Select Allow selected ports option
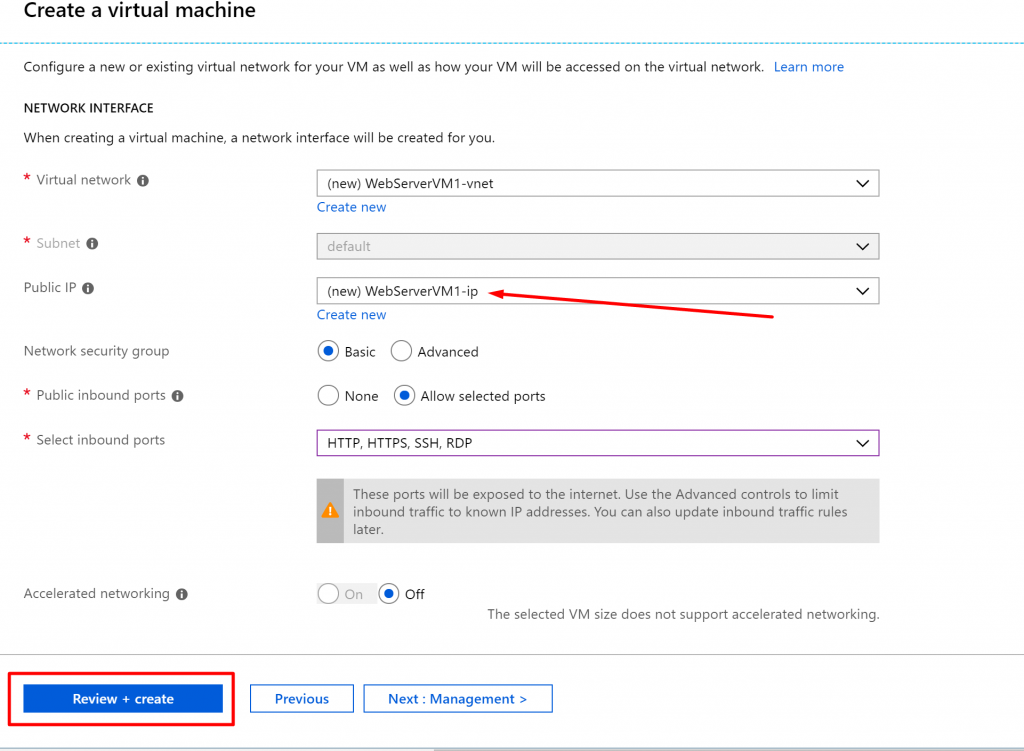The width and height of the screenshot is (1024, 751). (x=404, y=396)
